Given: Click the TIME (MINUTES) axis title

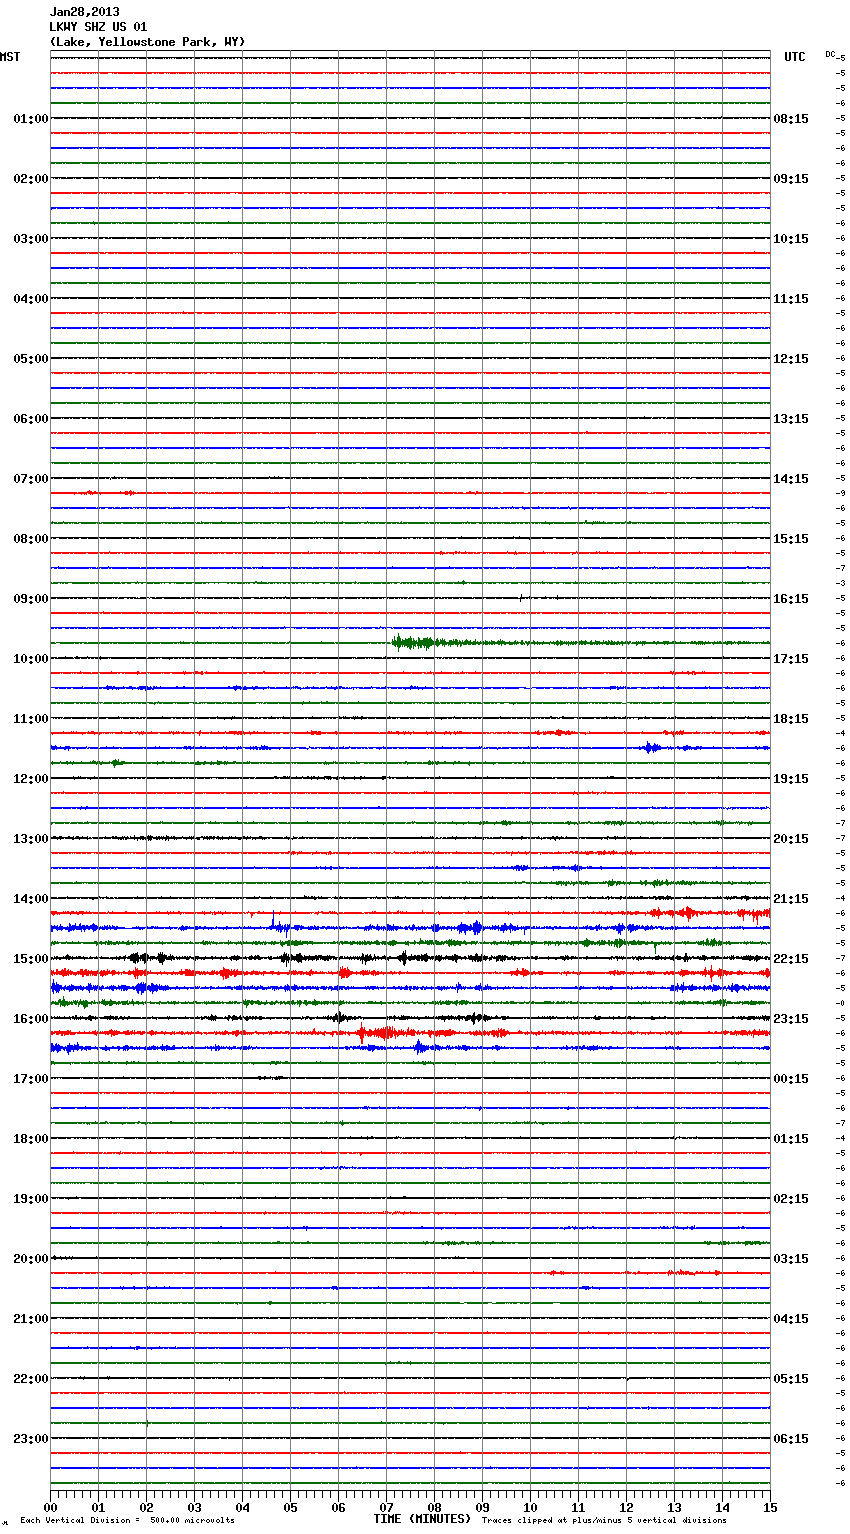Looking at the screenshot, I should point(422,1519).
